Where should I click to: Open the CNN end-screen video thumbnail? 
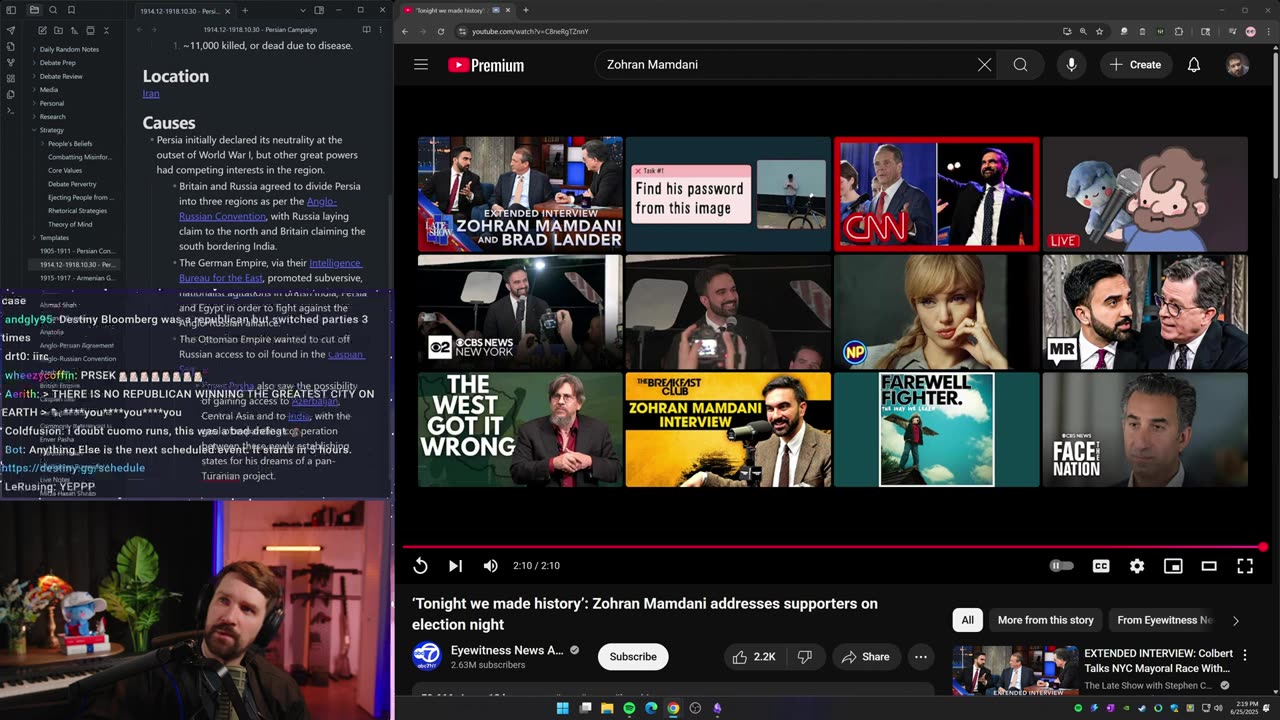(x=937, y=194)
